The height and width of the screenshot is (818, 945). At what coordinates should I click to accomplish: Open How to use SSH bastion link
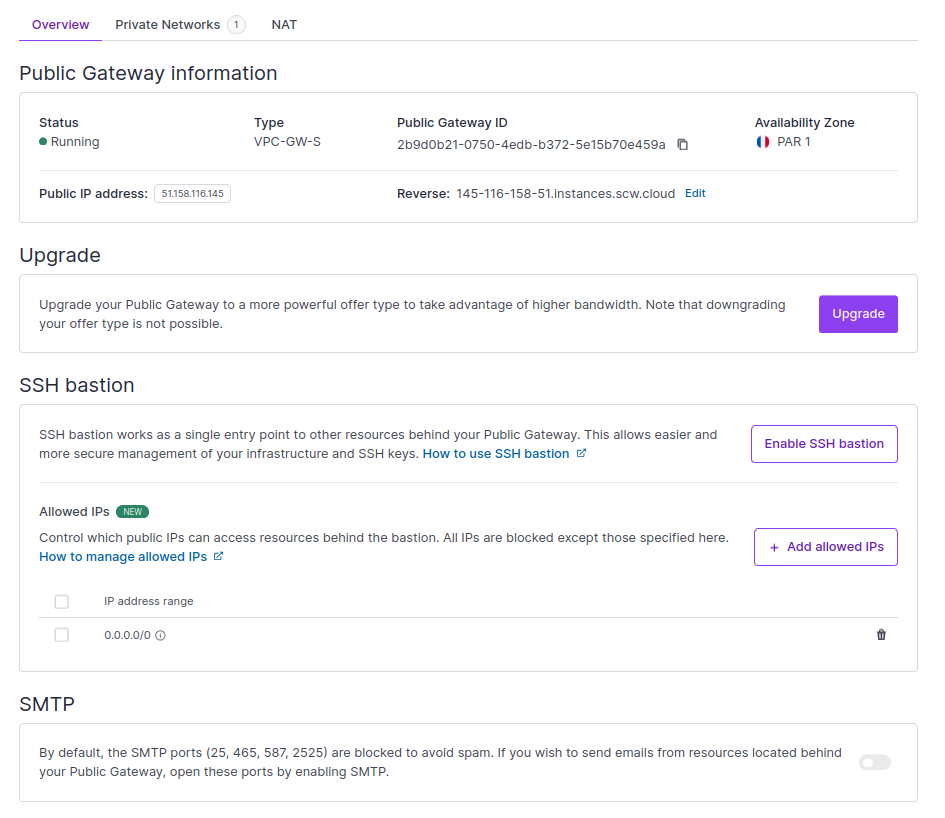click(496, 454)
